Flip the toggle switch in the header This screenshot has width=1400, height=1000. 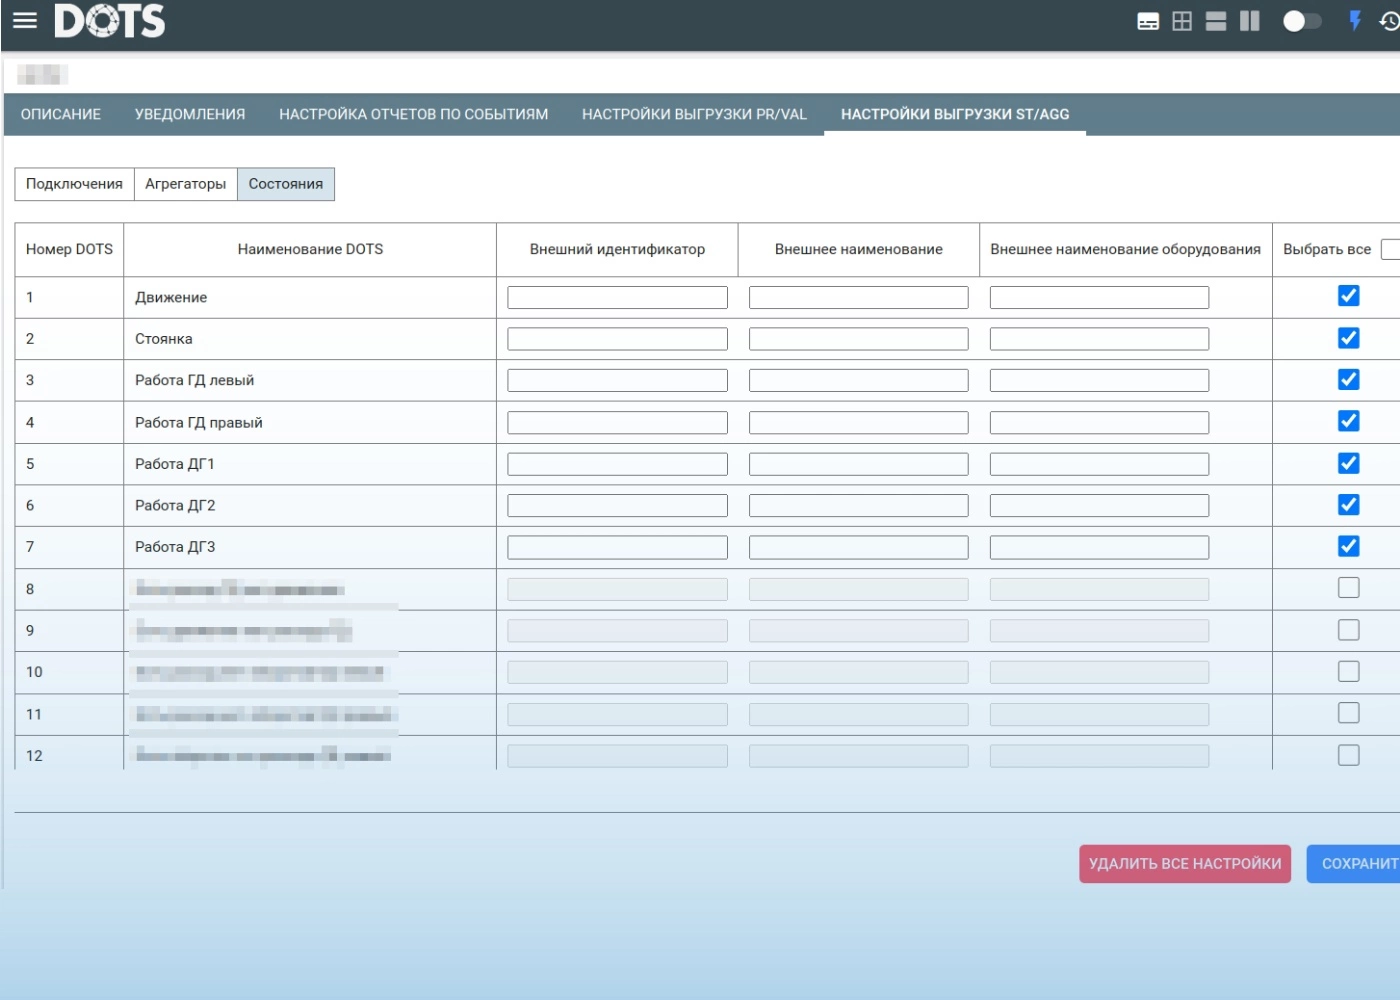tap(1302, 21)
